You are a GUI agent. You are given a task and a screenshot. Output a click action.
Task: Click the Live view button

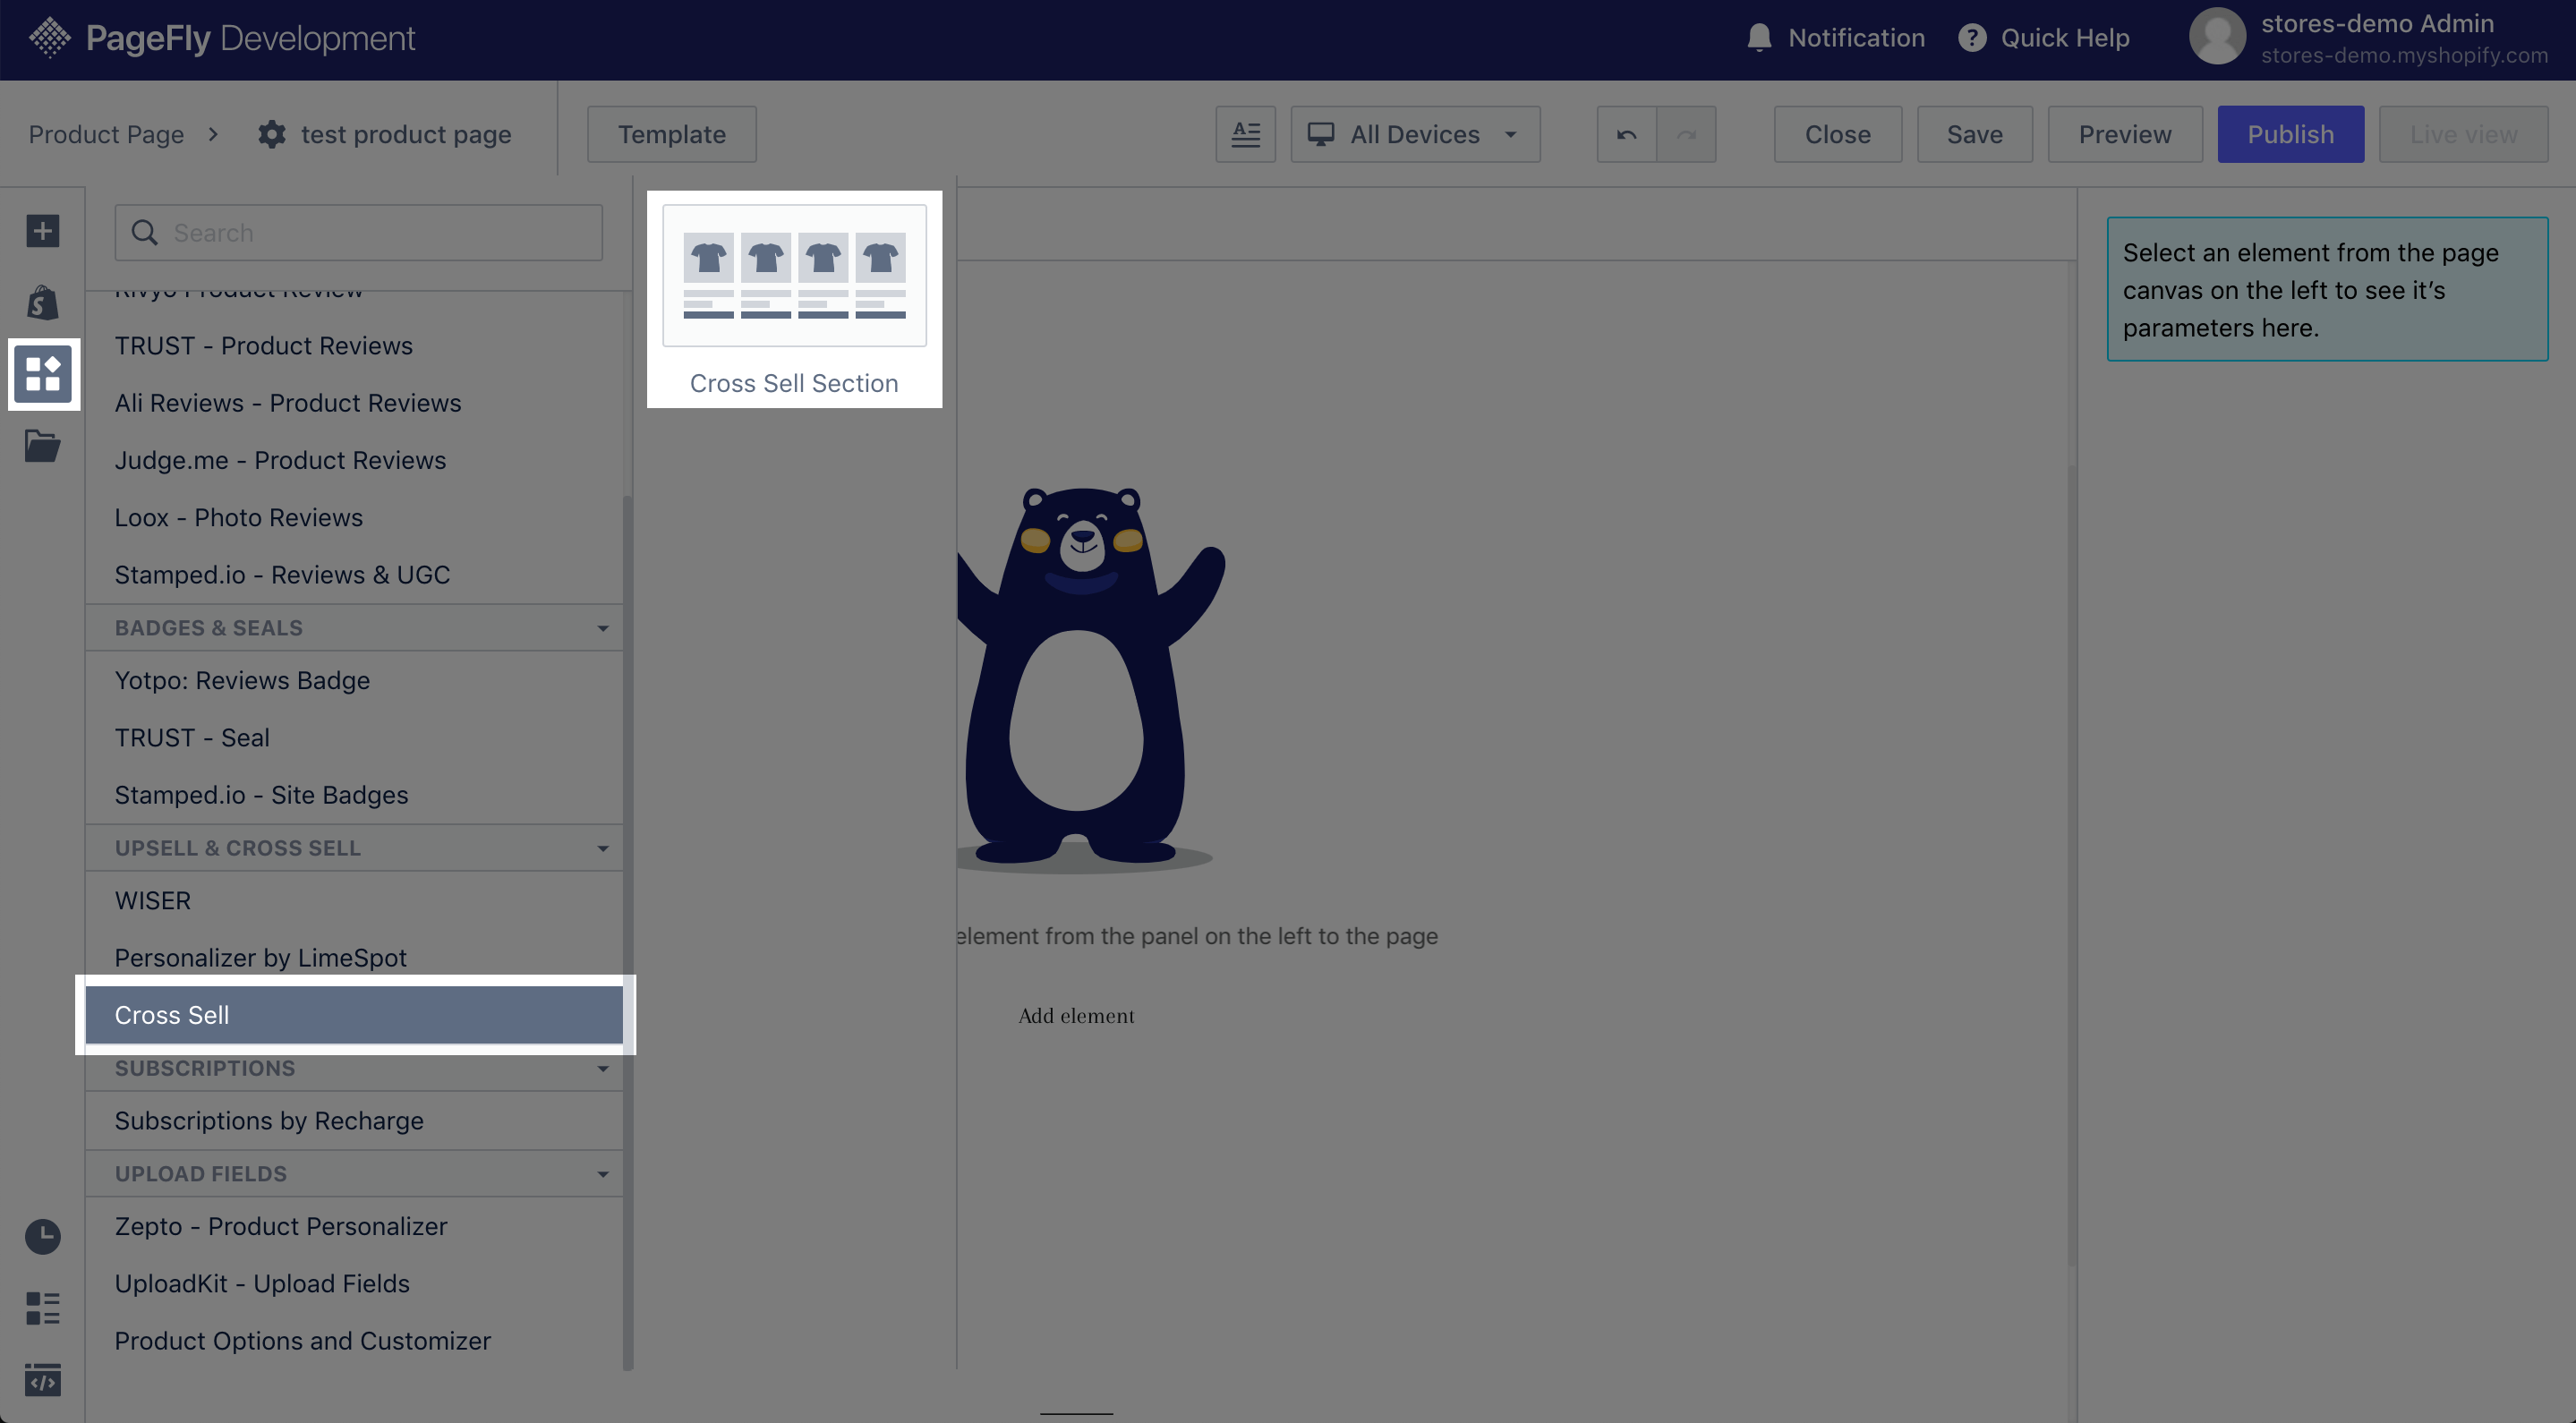click(2463, 134)
